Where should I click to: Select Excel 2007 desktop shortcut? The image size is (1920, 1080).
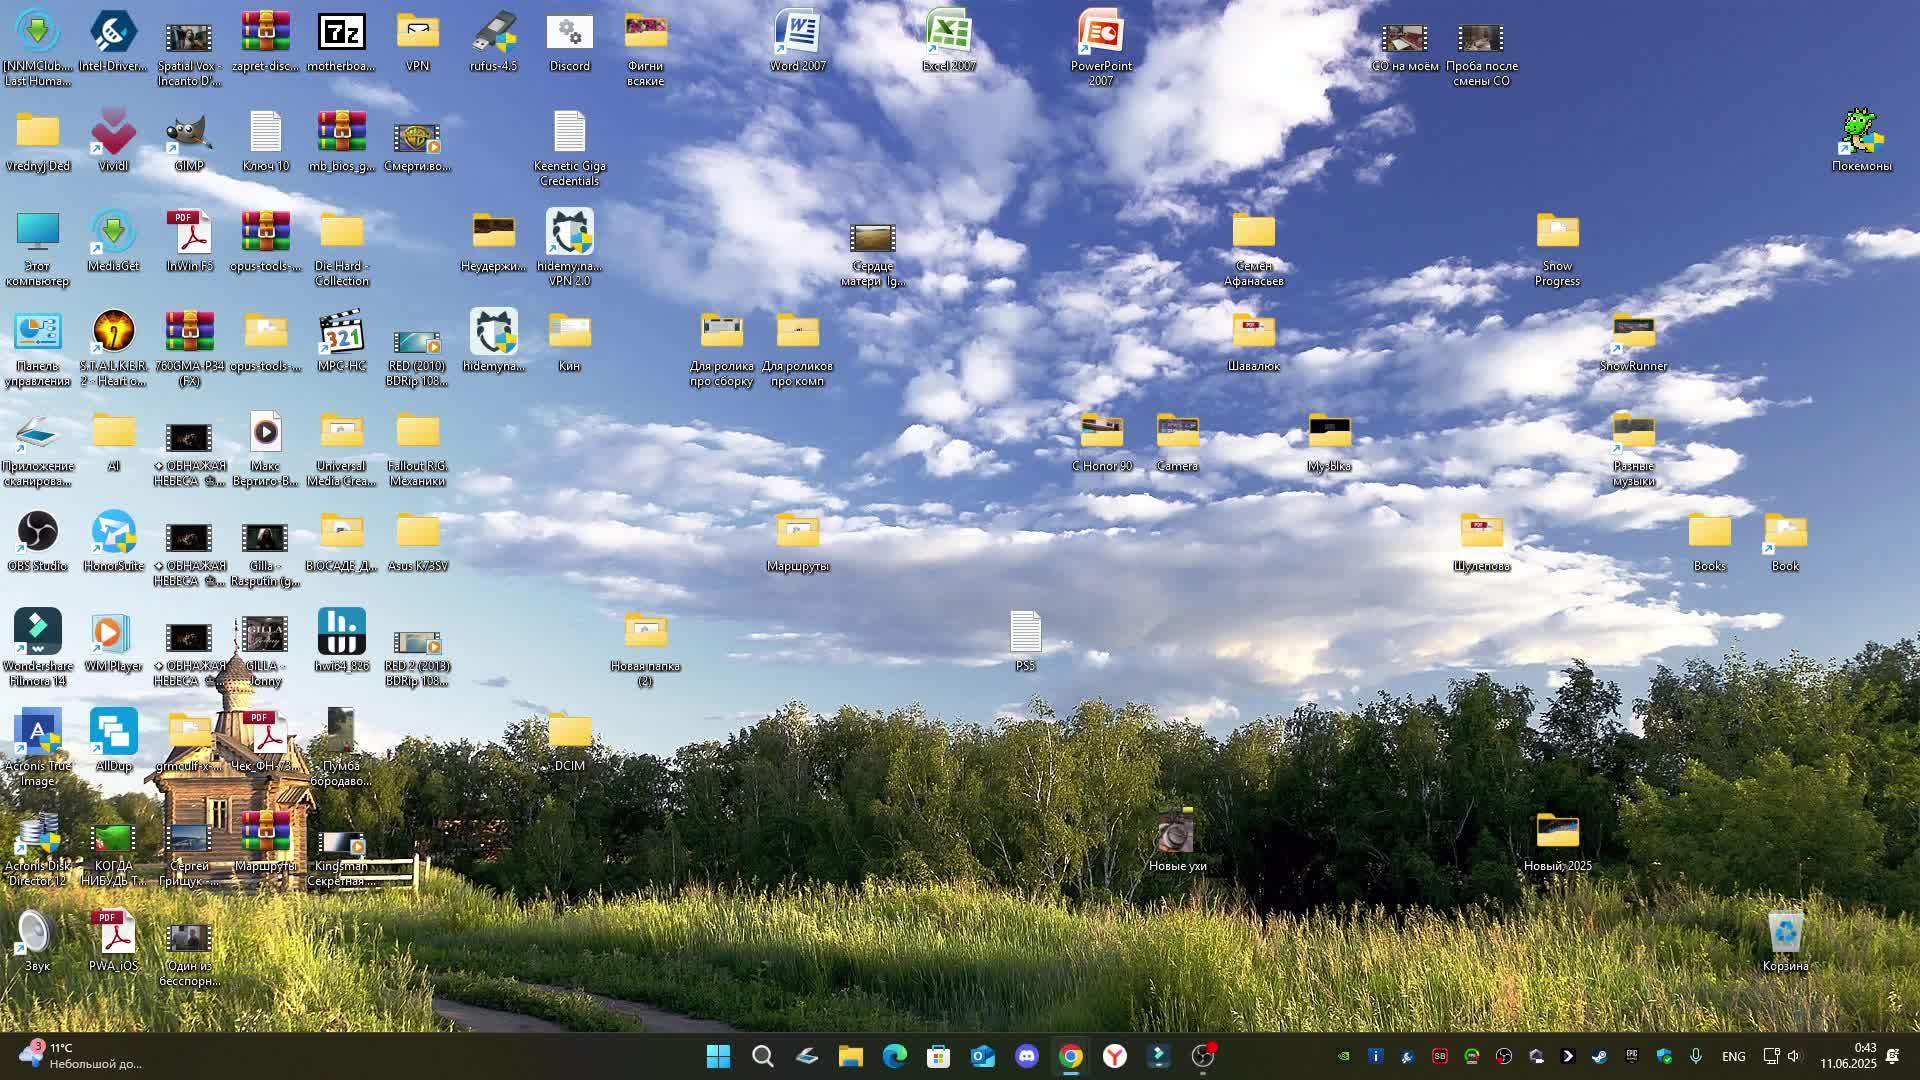point(948,34)
